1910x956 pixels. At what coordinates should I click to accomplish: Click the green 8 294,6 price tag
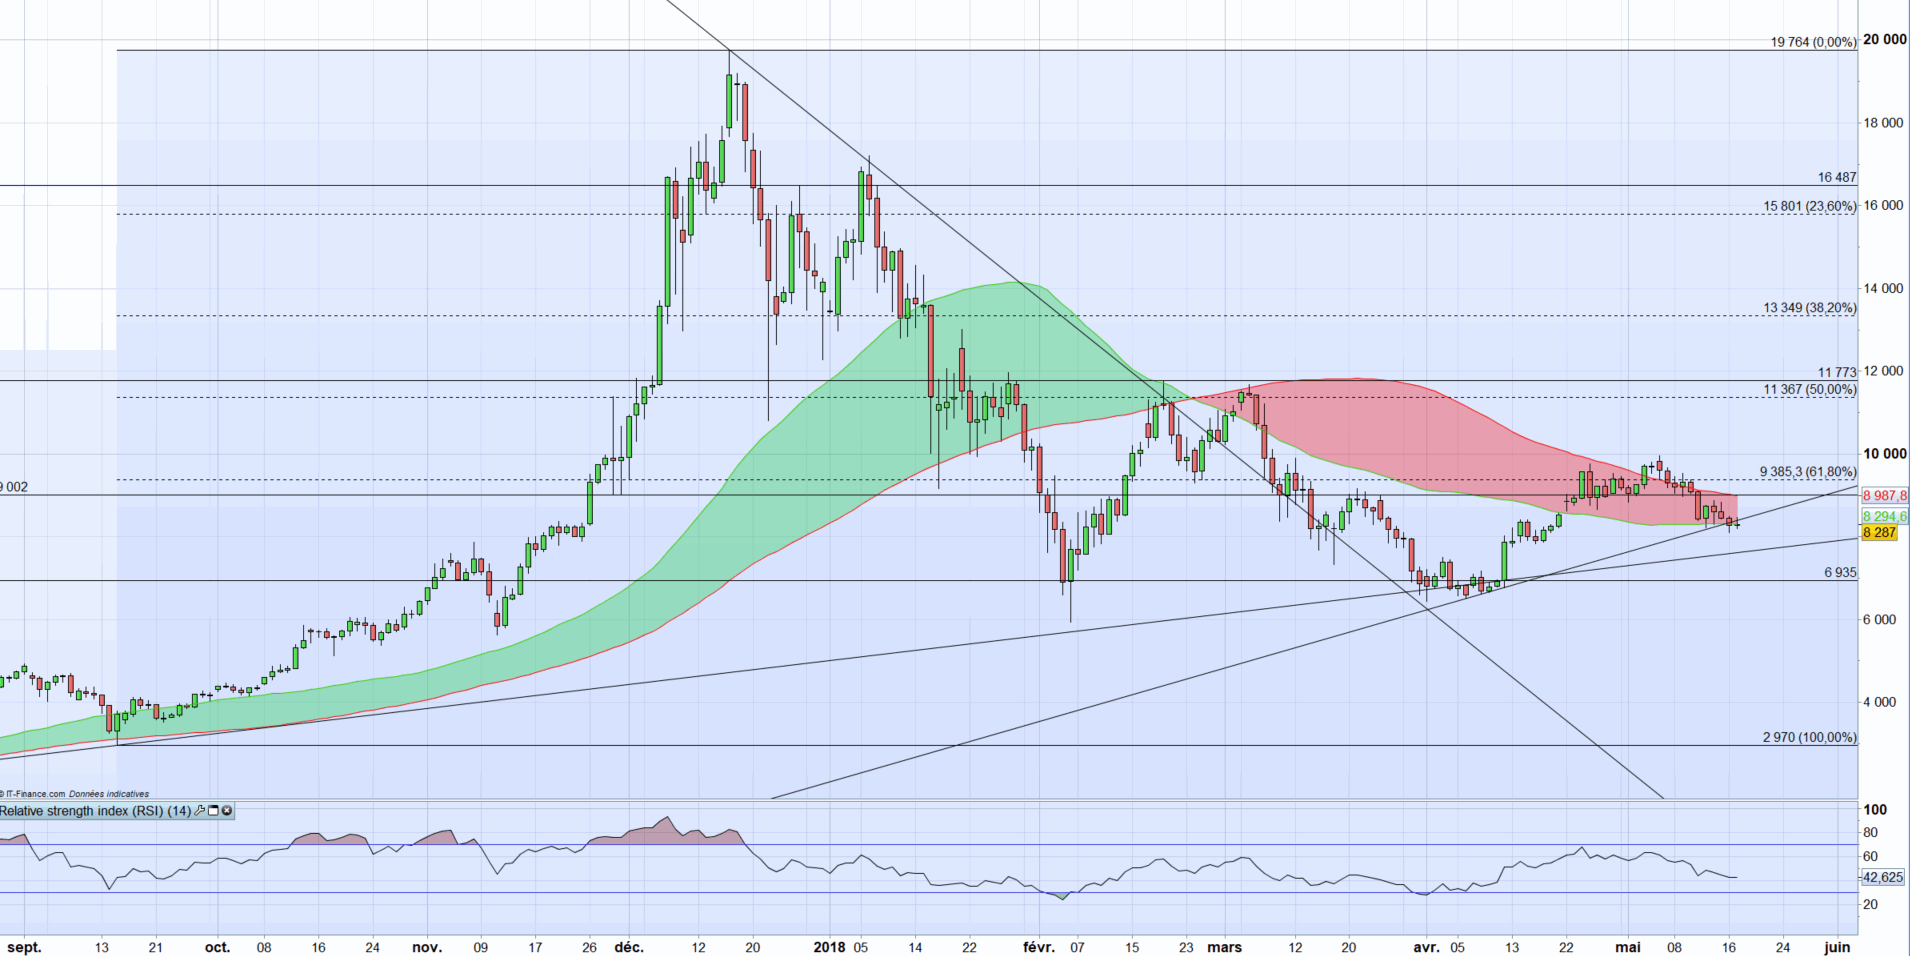pyautogui.click(x=1885, y=517)
